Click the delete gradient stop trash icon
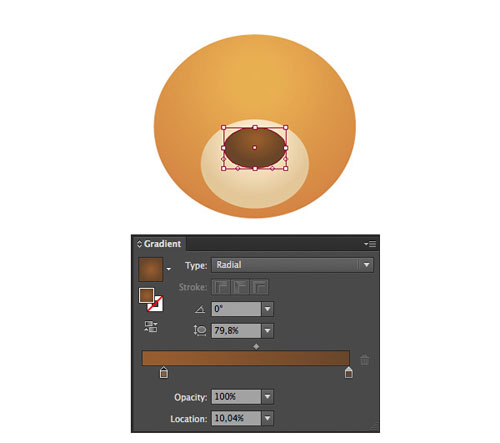Image resolution: width=500 pixels, height=443 pixels. (365, 360)
